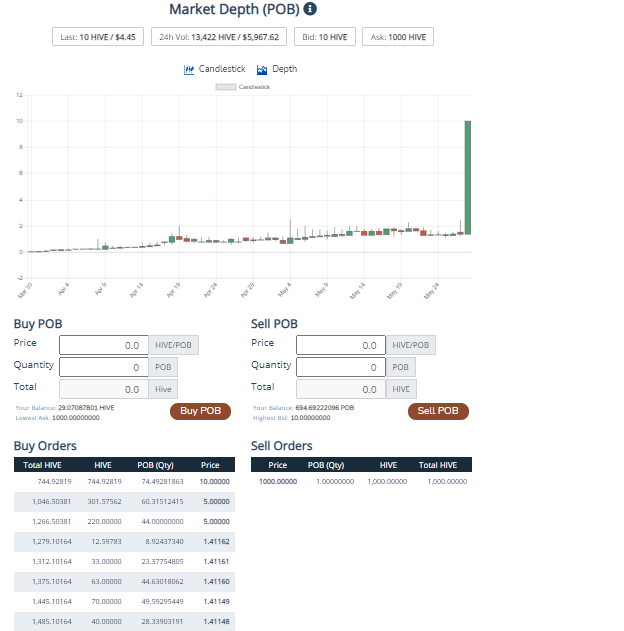
Task: Click HIVE balance 29.07087801 HIVE
Action: coord(86,408)
